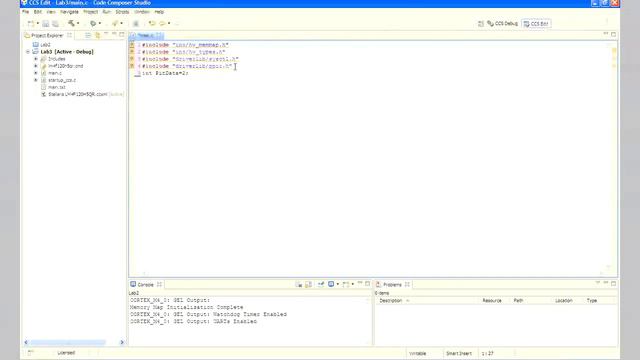Open the View menu
This screenshot has width=640, height=360.
51,12
